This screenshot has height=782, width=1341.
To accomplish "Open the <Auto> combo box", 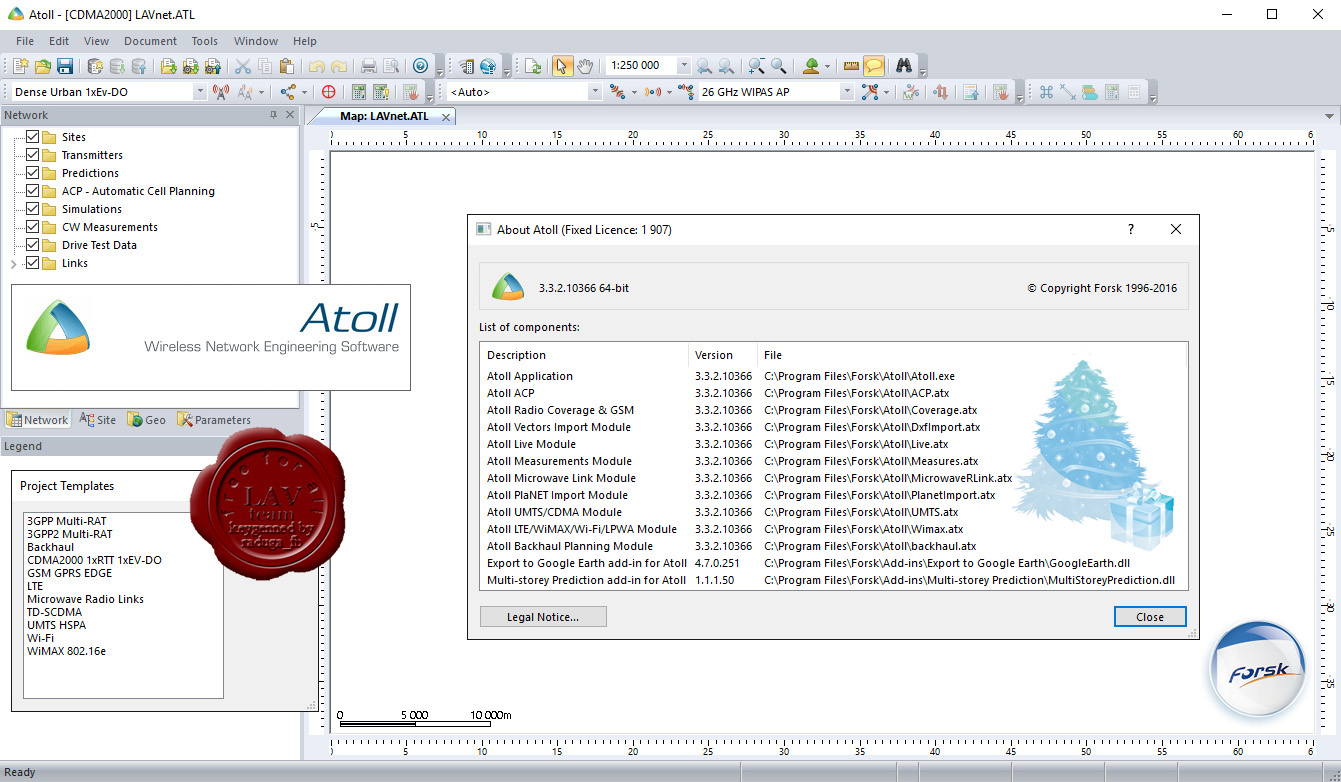I will (x=595, y=92).
